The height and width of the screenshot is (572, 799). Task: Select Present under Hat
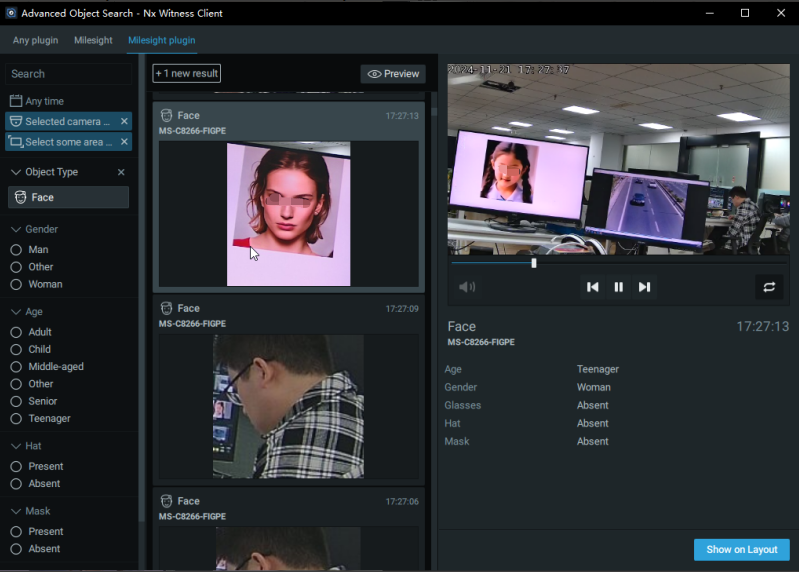coord(37,467)
